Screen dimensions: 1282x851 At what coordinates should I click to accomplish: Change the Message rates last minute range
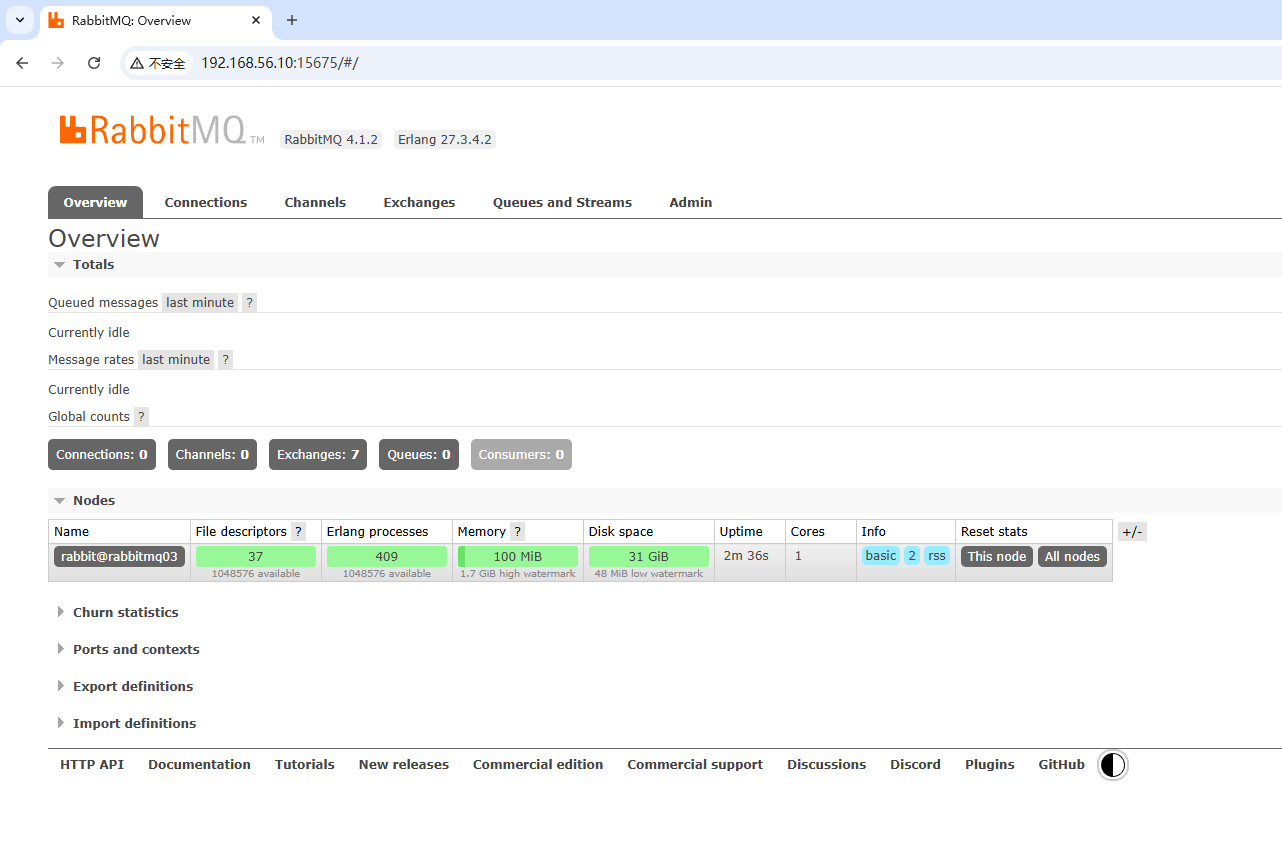(176, 360)
